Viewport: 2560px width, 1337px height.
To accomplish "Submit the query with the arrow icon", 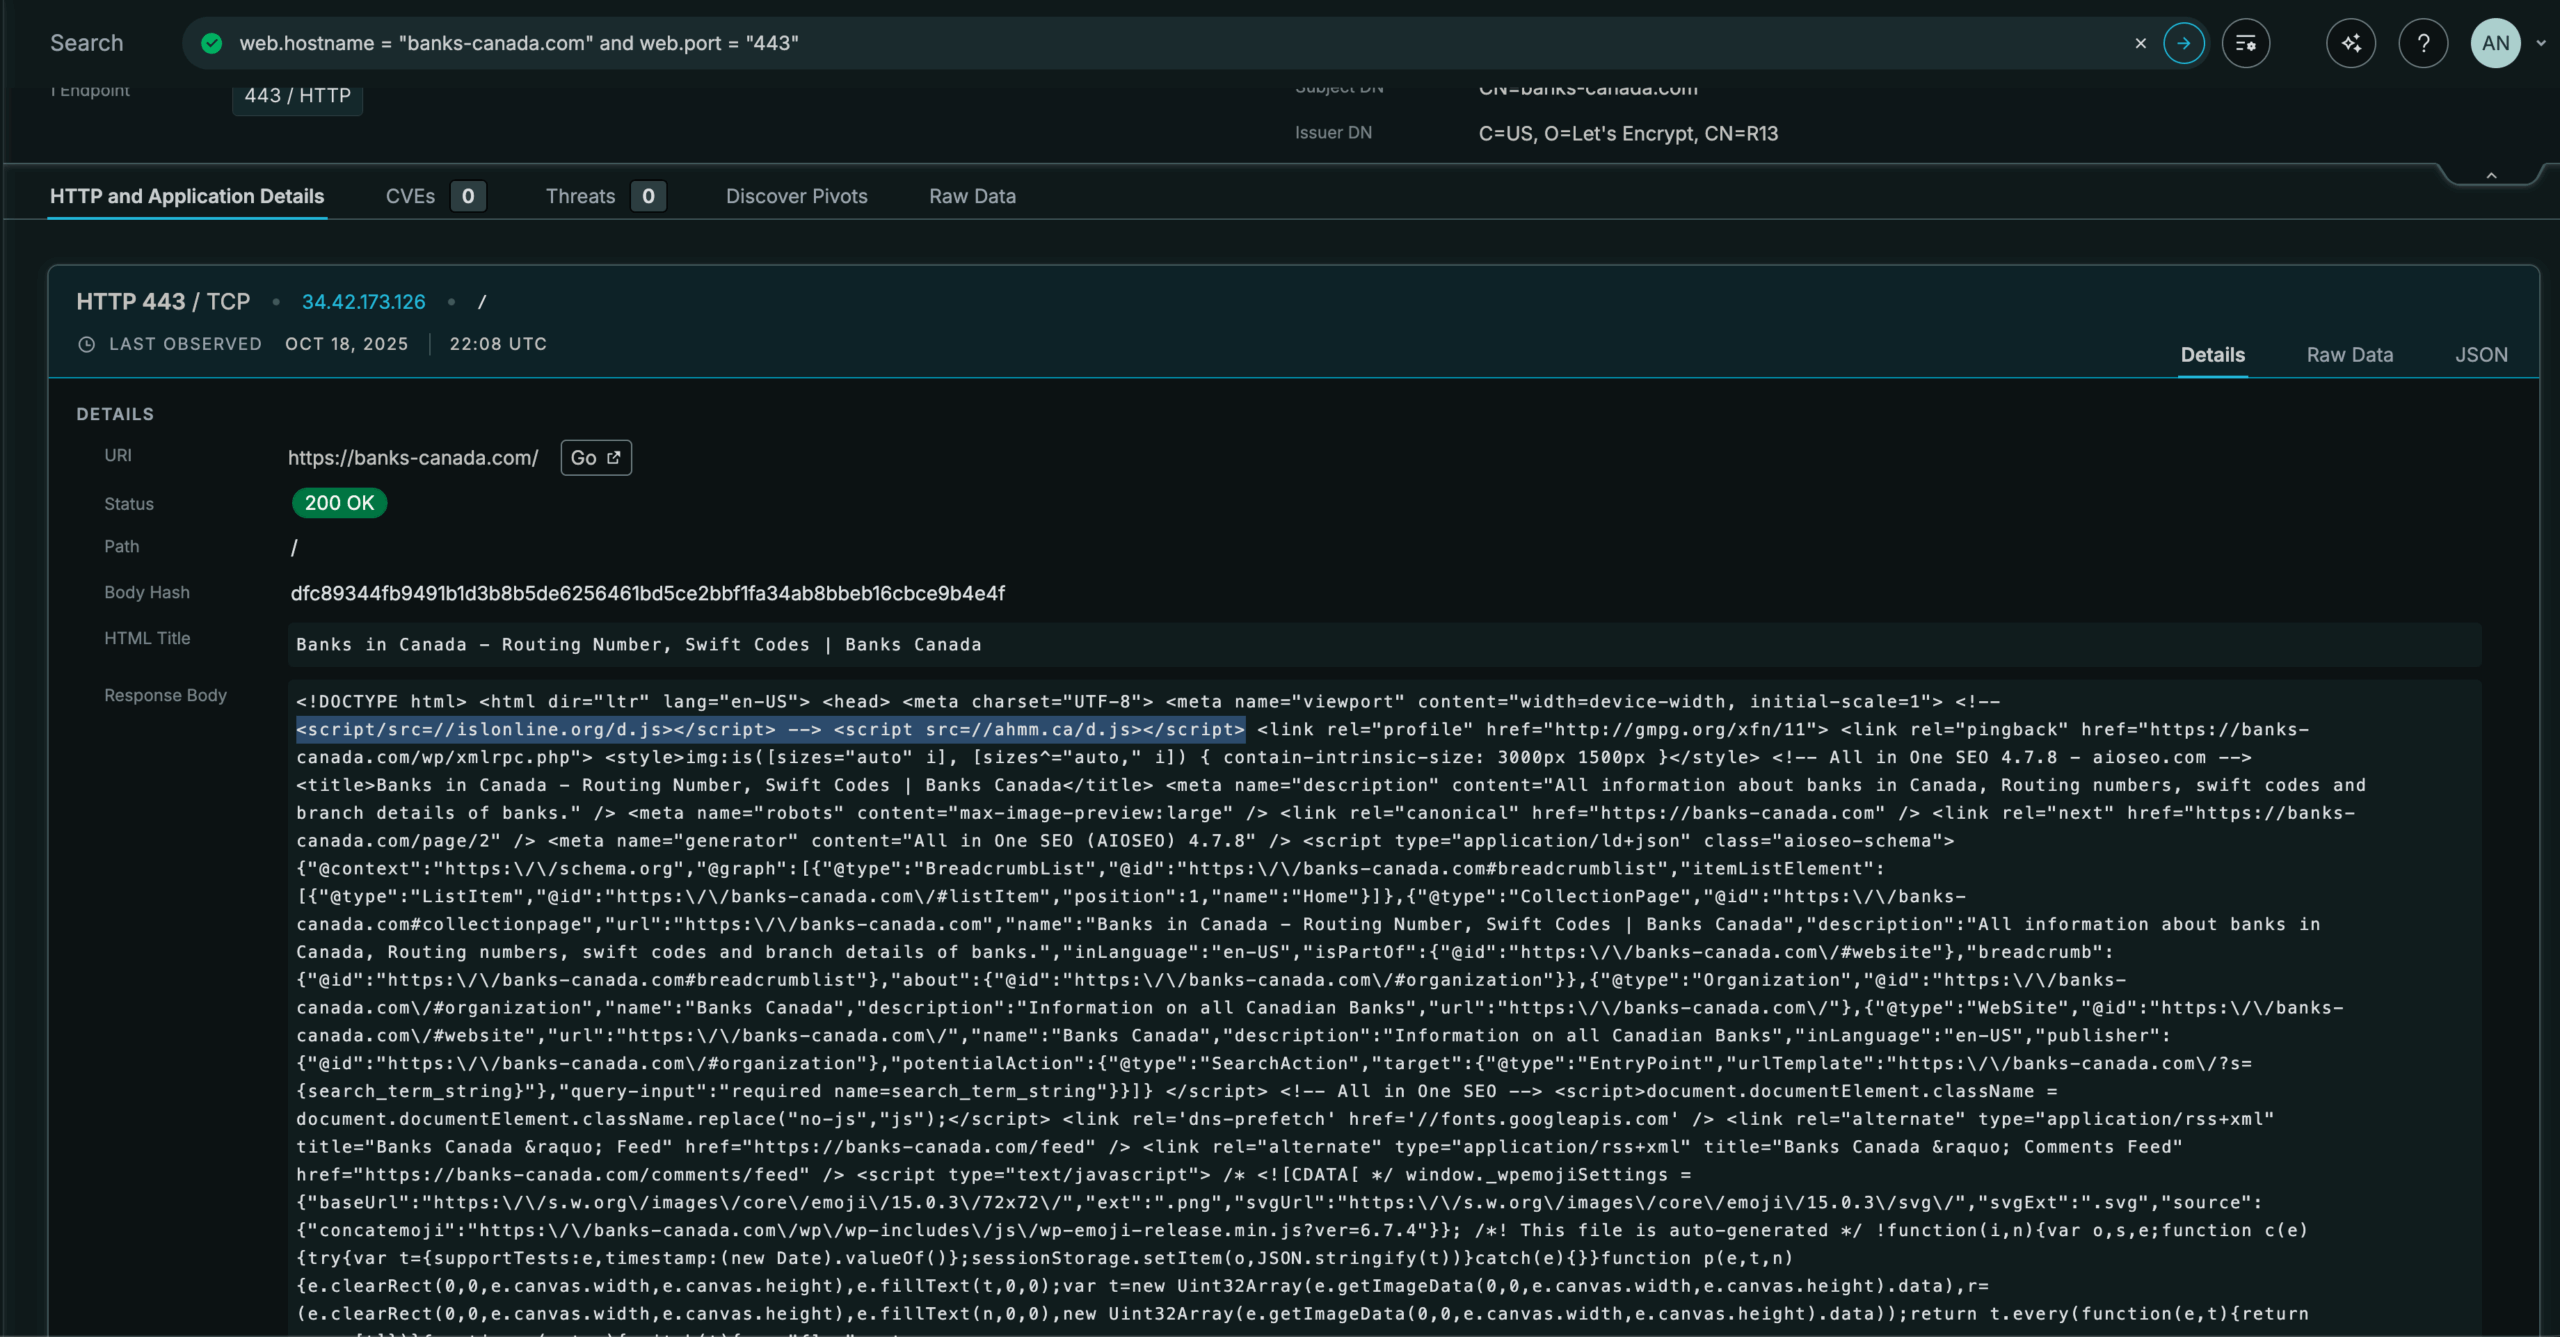I will (2184, 43).
